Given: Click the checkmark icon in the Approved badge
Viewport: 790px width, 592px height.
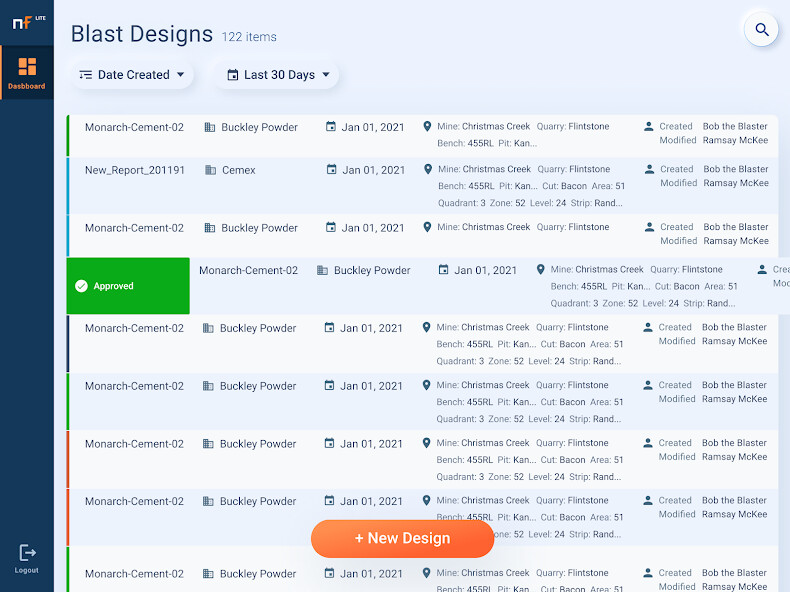Looking at the screenshot, I should [81, 286].
